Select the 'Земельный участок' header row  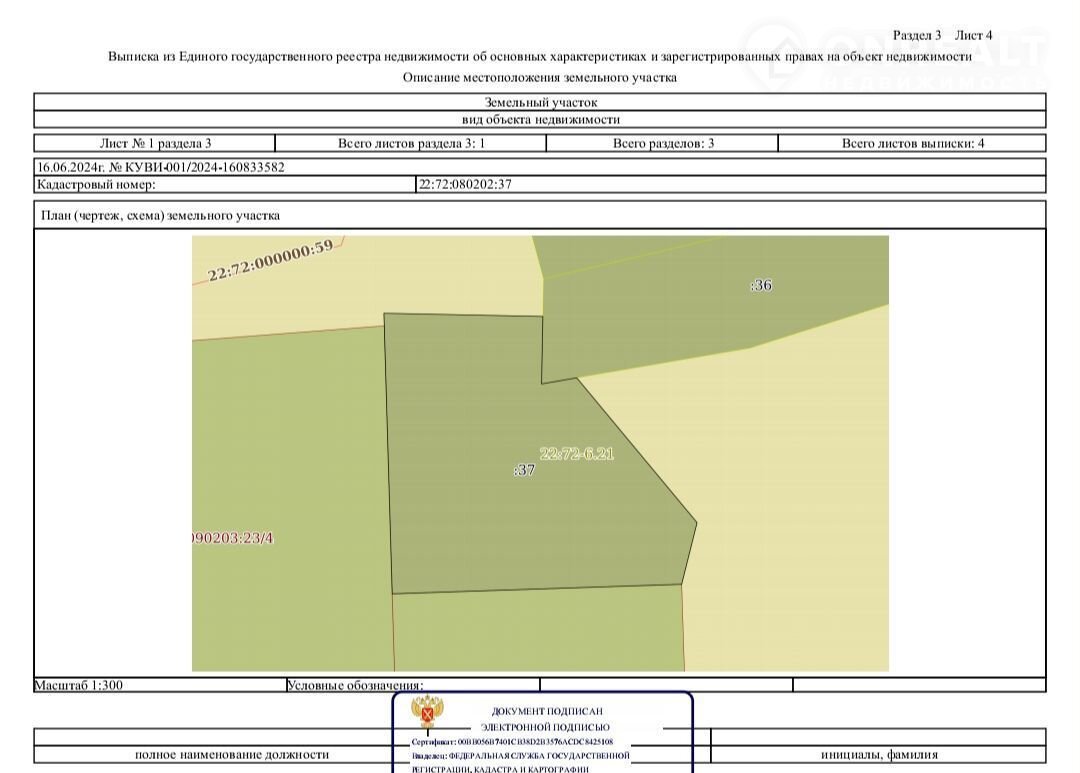(x=540, y=102)
